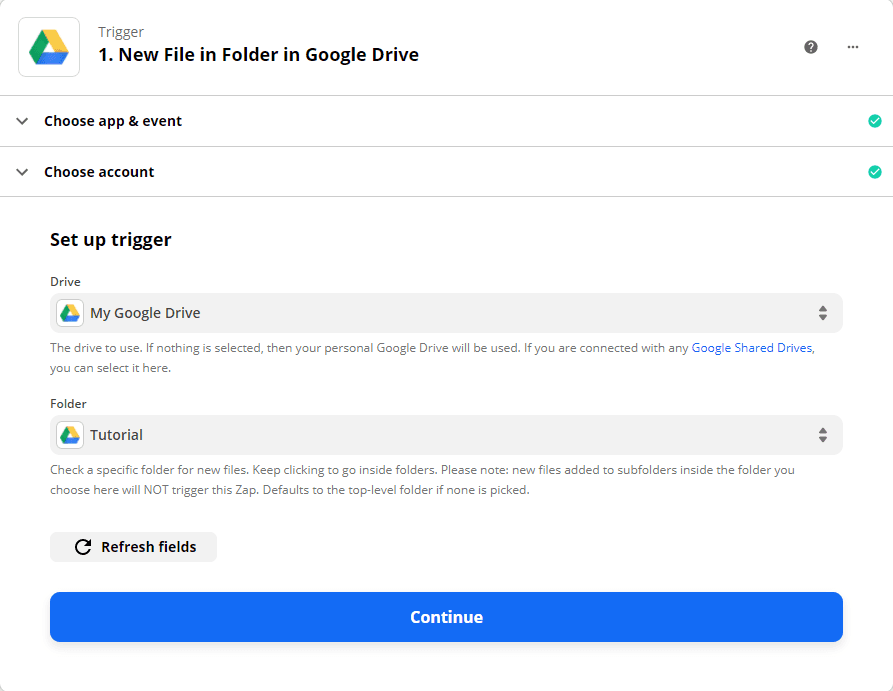Click the green checkmark beside Choose account

874,171
